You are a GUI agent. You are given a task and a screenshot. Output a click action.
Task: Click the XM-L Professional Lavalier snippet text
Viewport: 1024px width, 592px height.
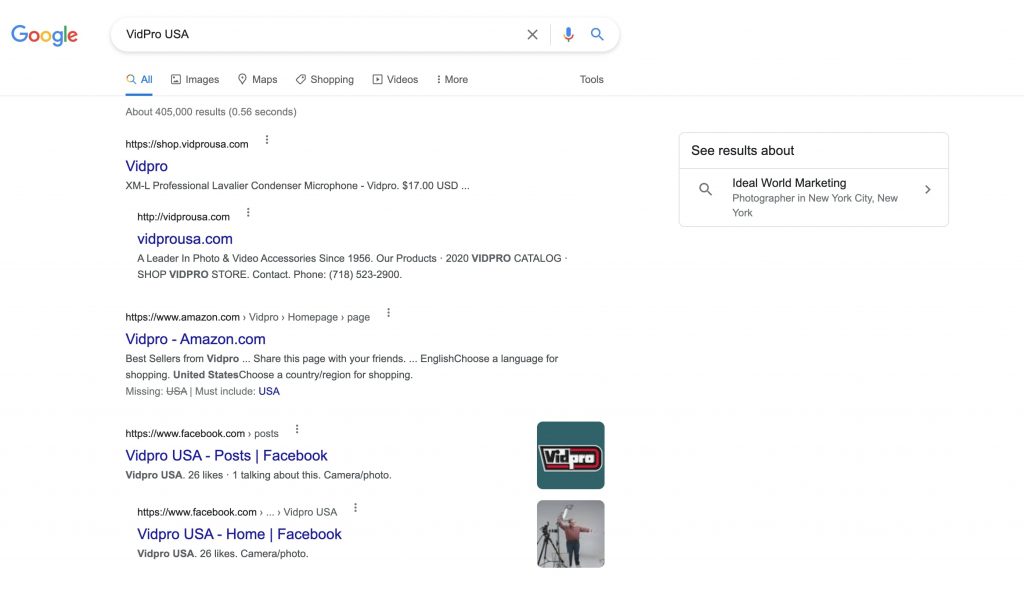tap(297, 186)
